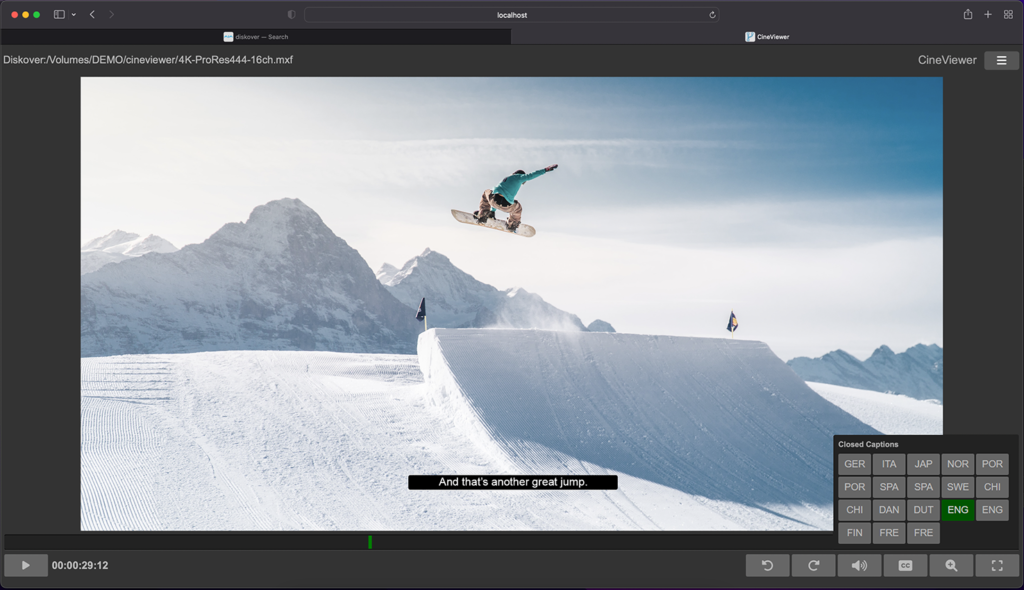The width and height of the screenshot is (1024, 590).
Task: Enable German GER captions
Action: click(854, 463)
